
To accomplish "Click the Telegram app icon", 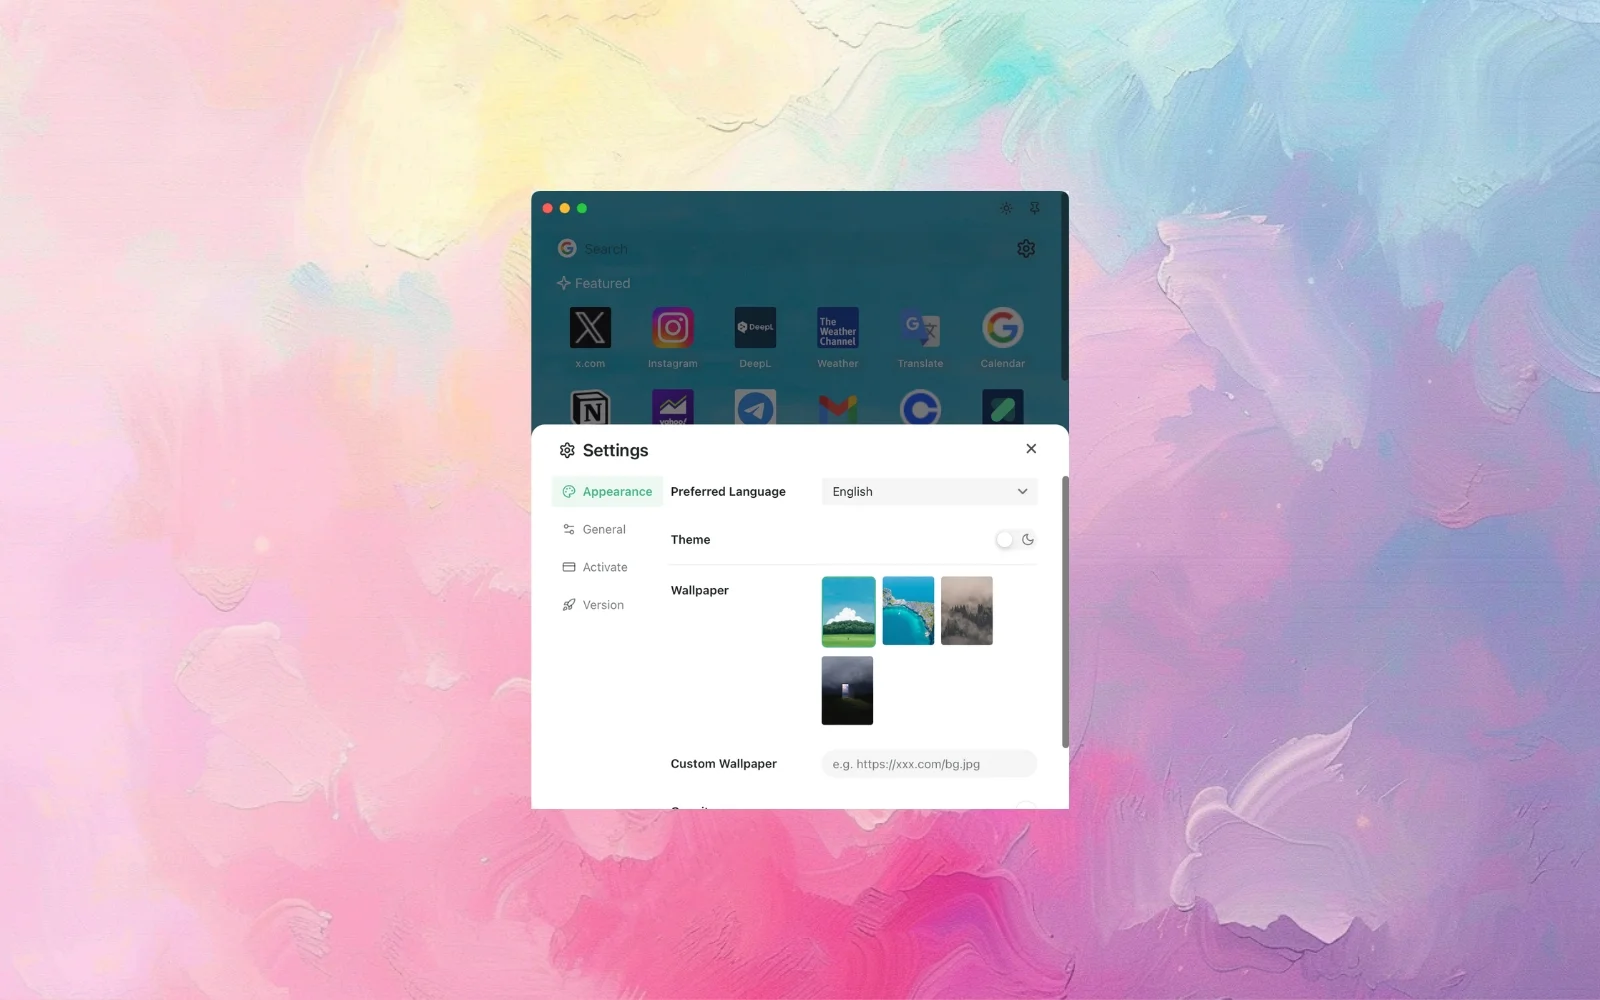I will [755, 408].
